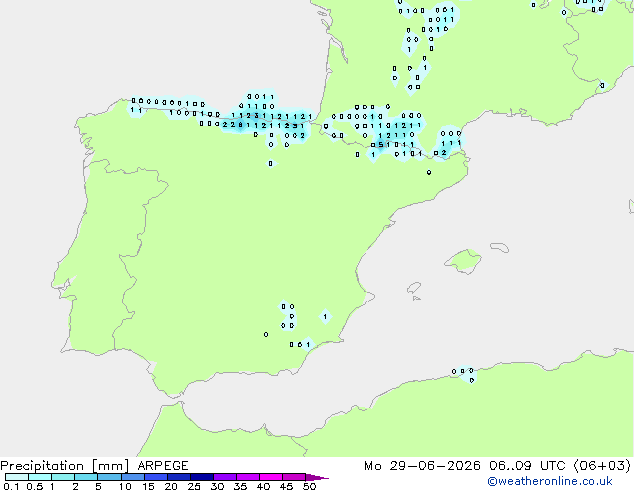
Task: Pick the 35–40 mm violet legend swatch
Action: pyautogui.click(x=248, y=477)
